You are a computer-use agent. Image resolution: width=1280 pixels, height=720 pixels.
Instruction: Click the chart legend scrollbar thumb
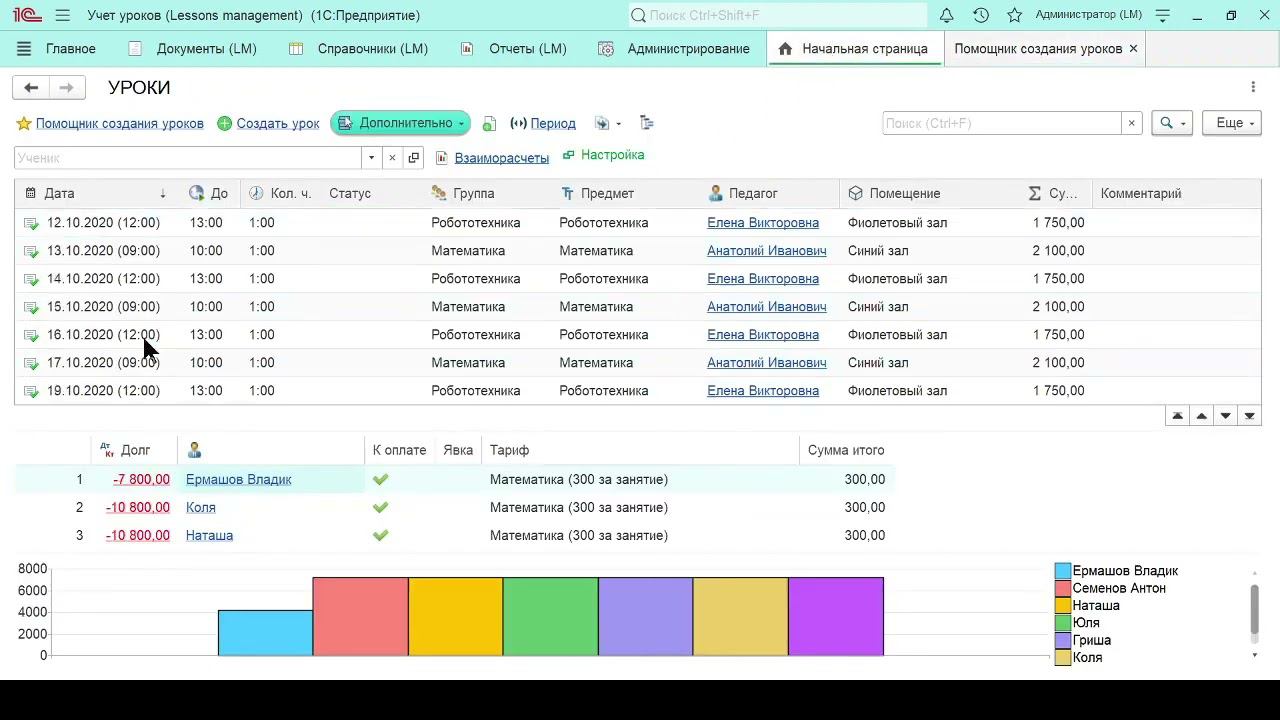pyautogui.click(x=1254, y=609)
